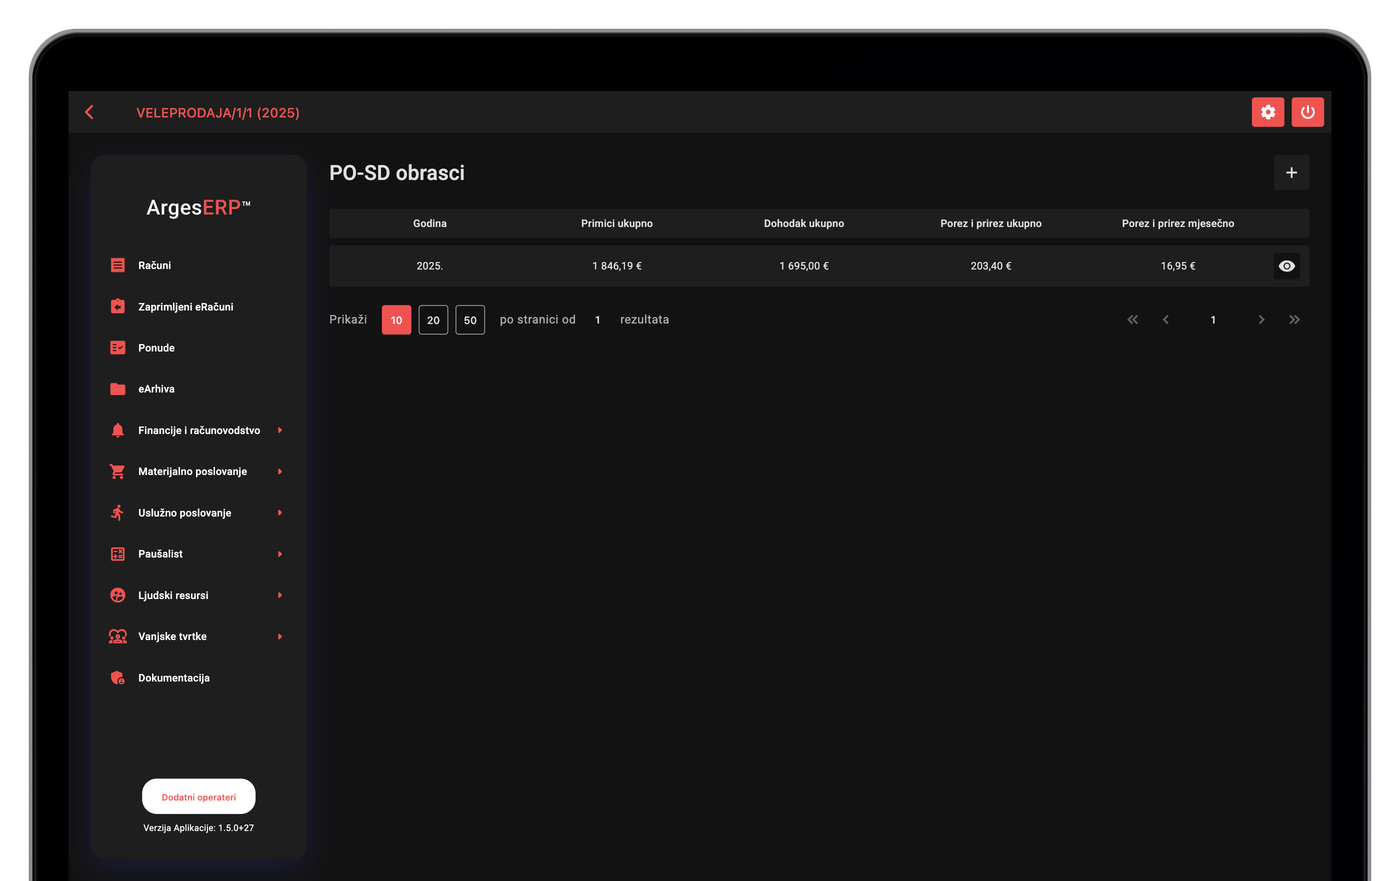The height and width of the screenshot is (881, 1400).
Task: Expand Vanjske tvrtke submenu arrow
Action: point(280,636)
